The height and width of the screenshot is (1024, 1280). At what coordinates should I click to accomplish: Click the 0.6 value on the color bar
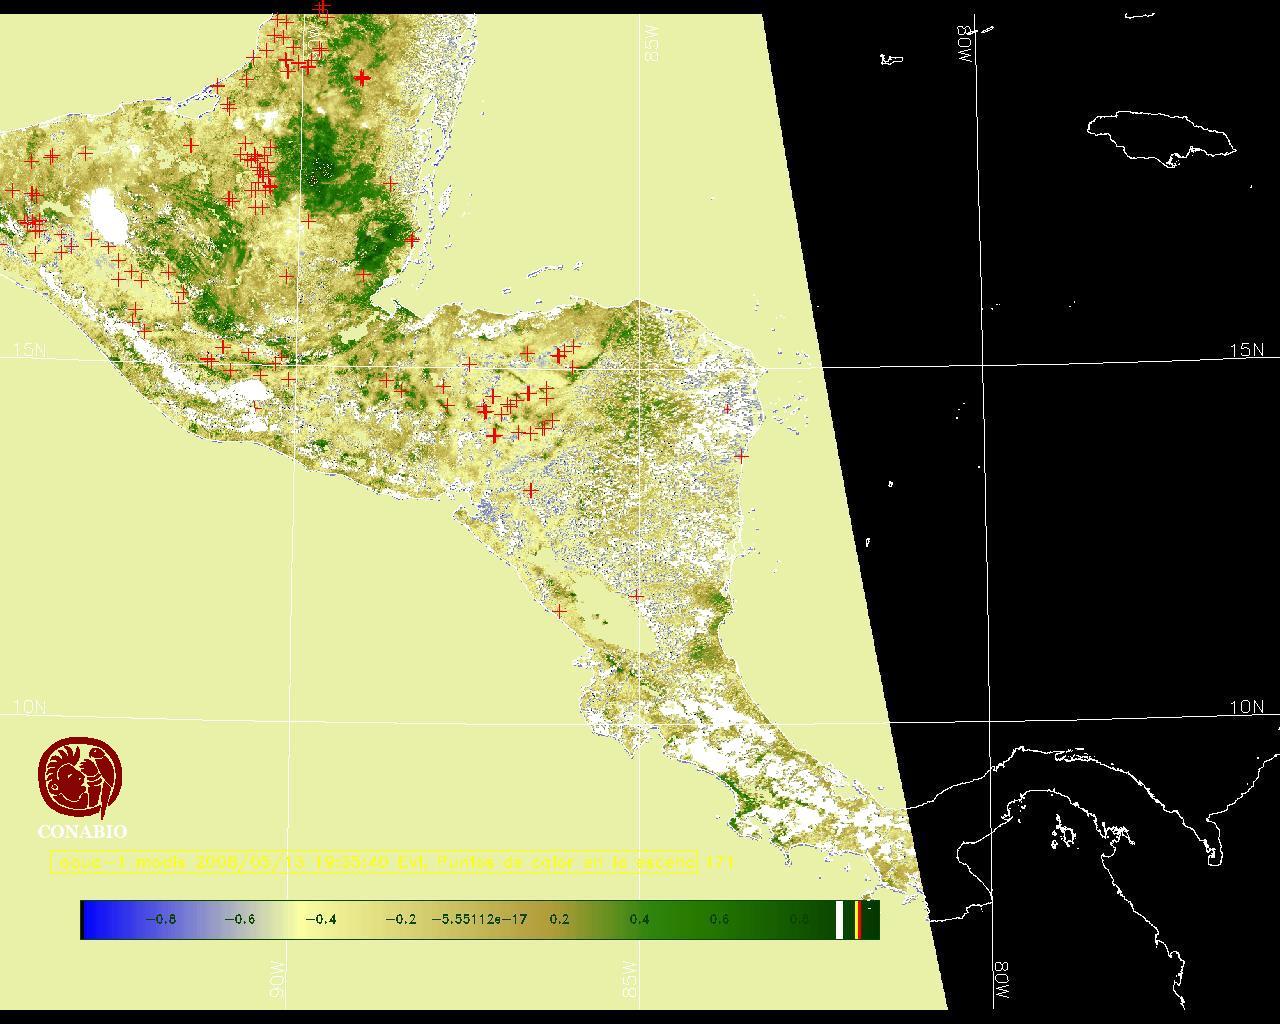[719, 919]
